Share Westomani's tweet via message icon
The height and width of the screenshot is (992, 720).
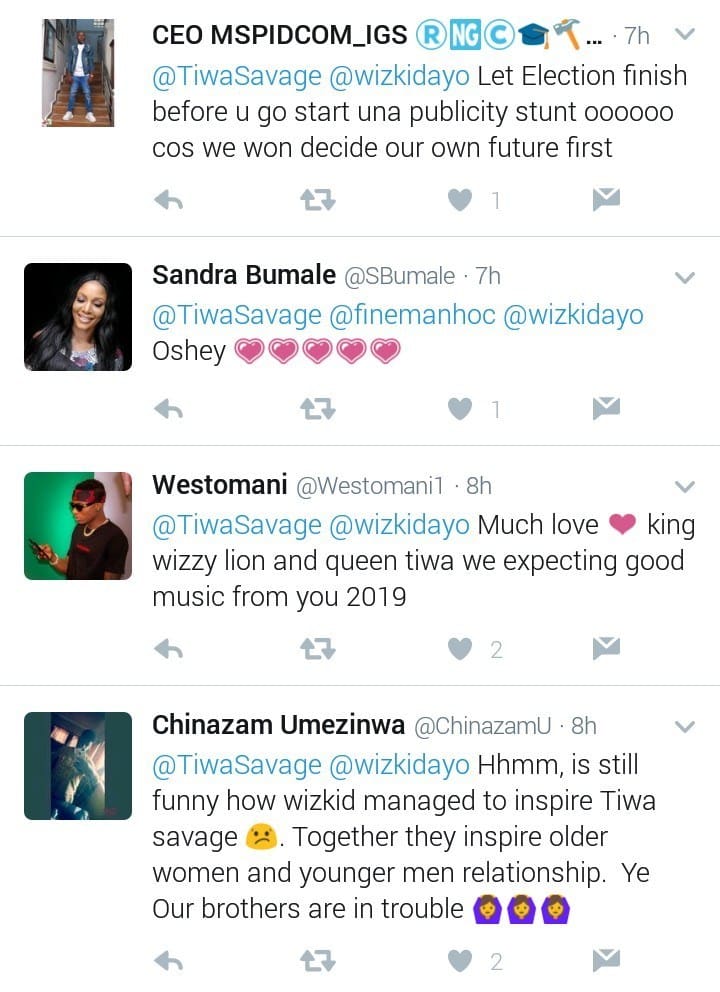pyautogui.click(x=606, y=650)
